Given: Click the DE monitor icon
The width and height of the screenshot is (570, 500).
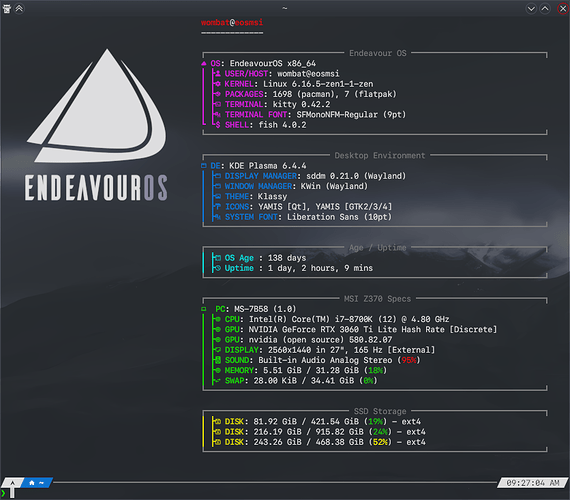Looking at the screenshot, I should pos(204,166).
